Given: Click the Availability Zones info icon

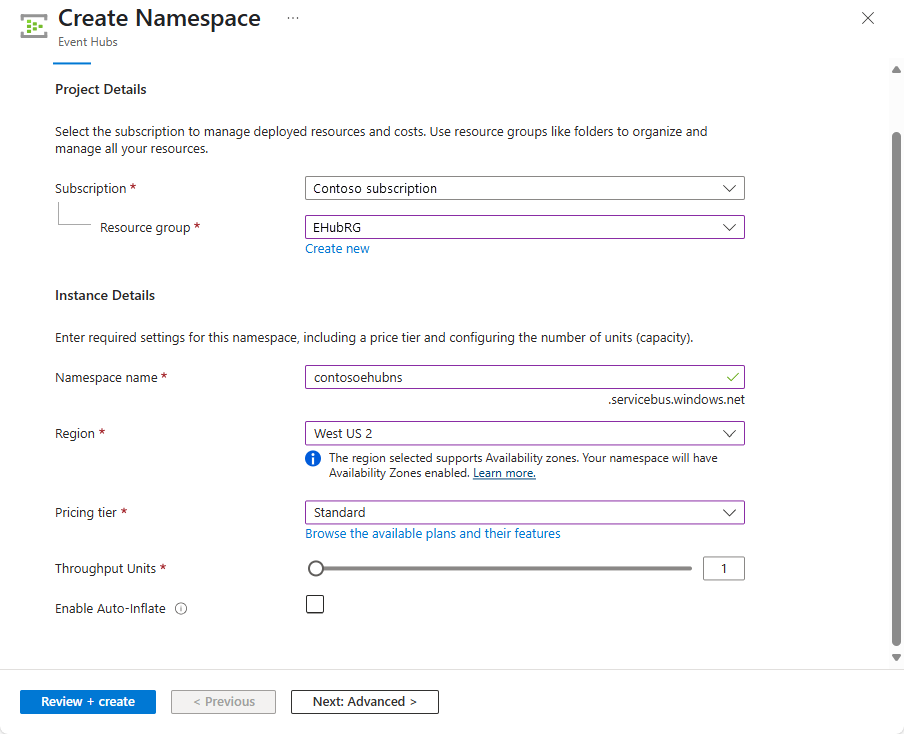Looking at the screenshot, I should [312, 458].
